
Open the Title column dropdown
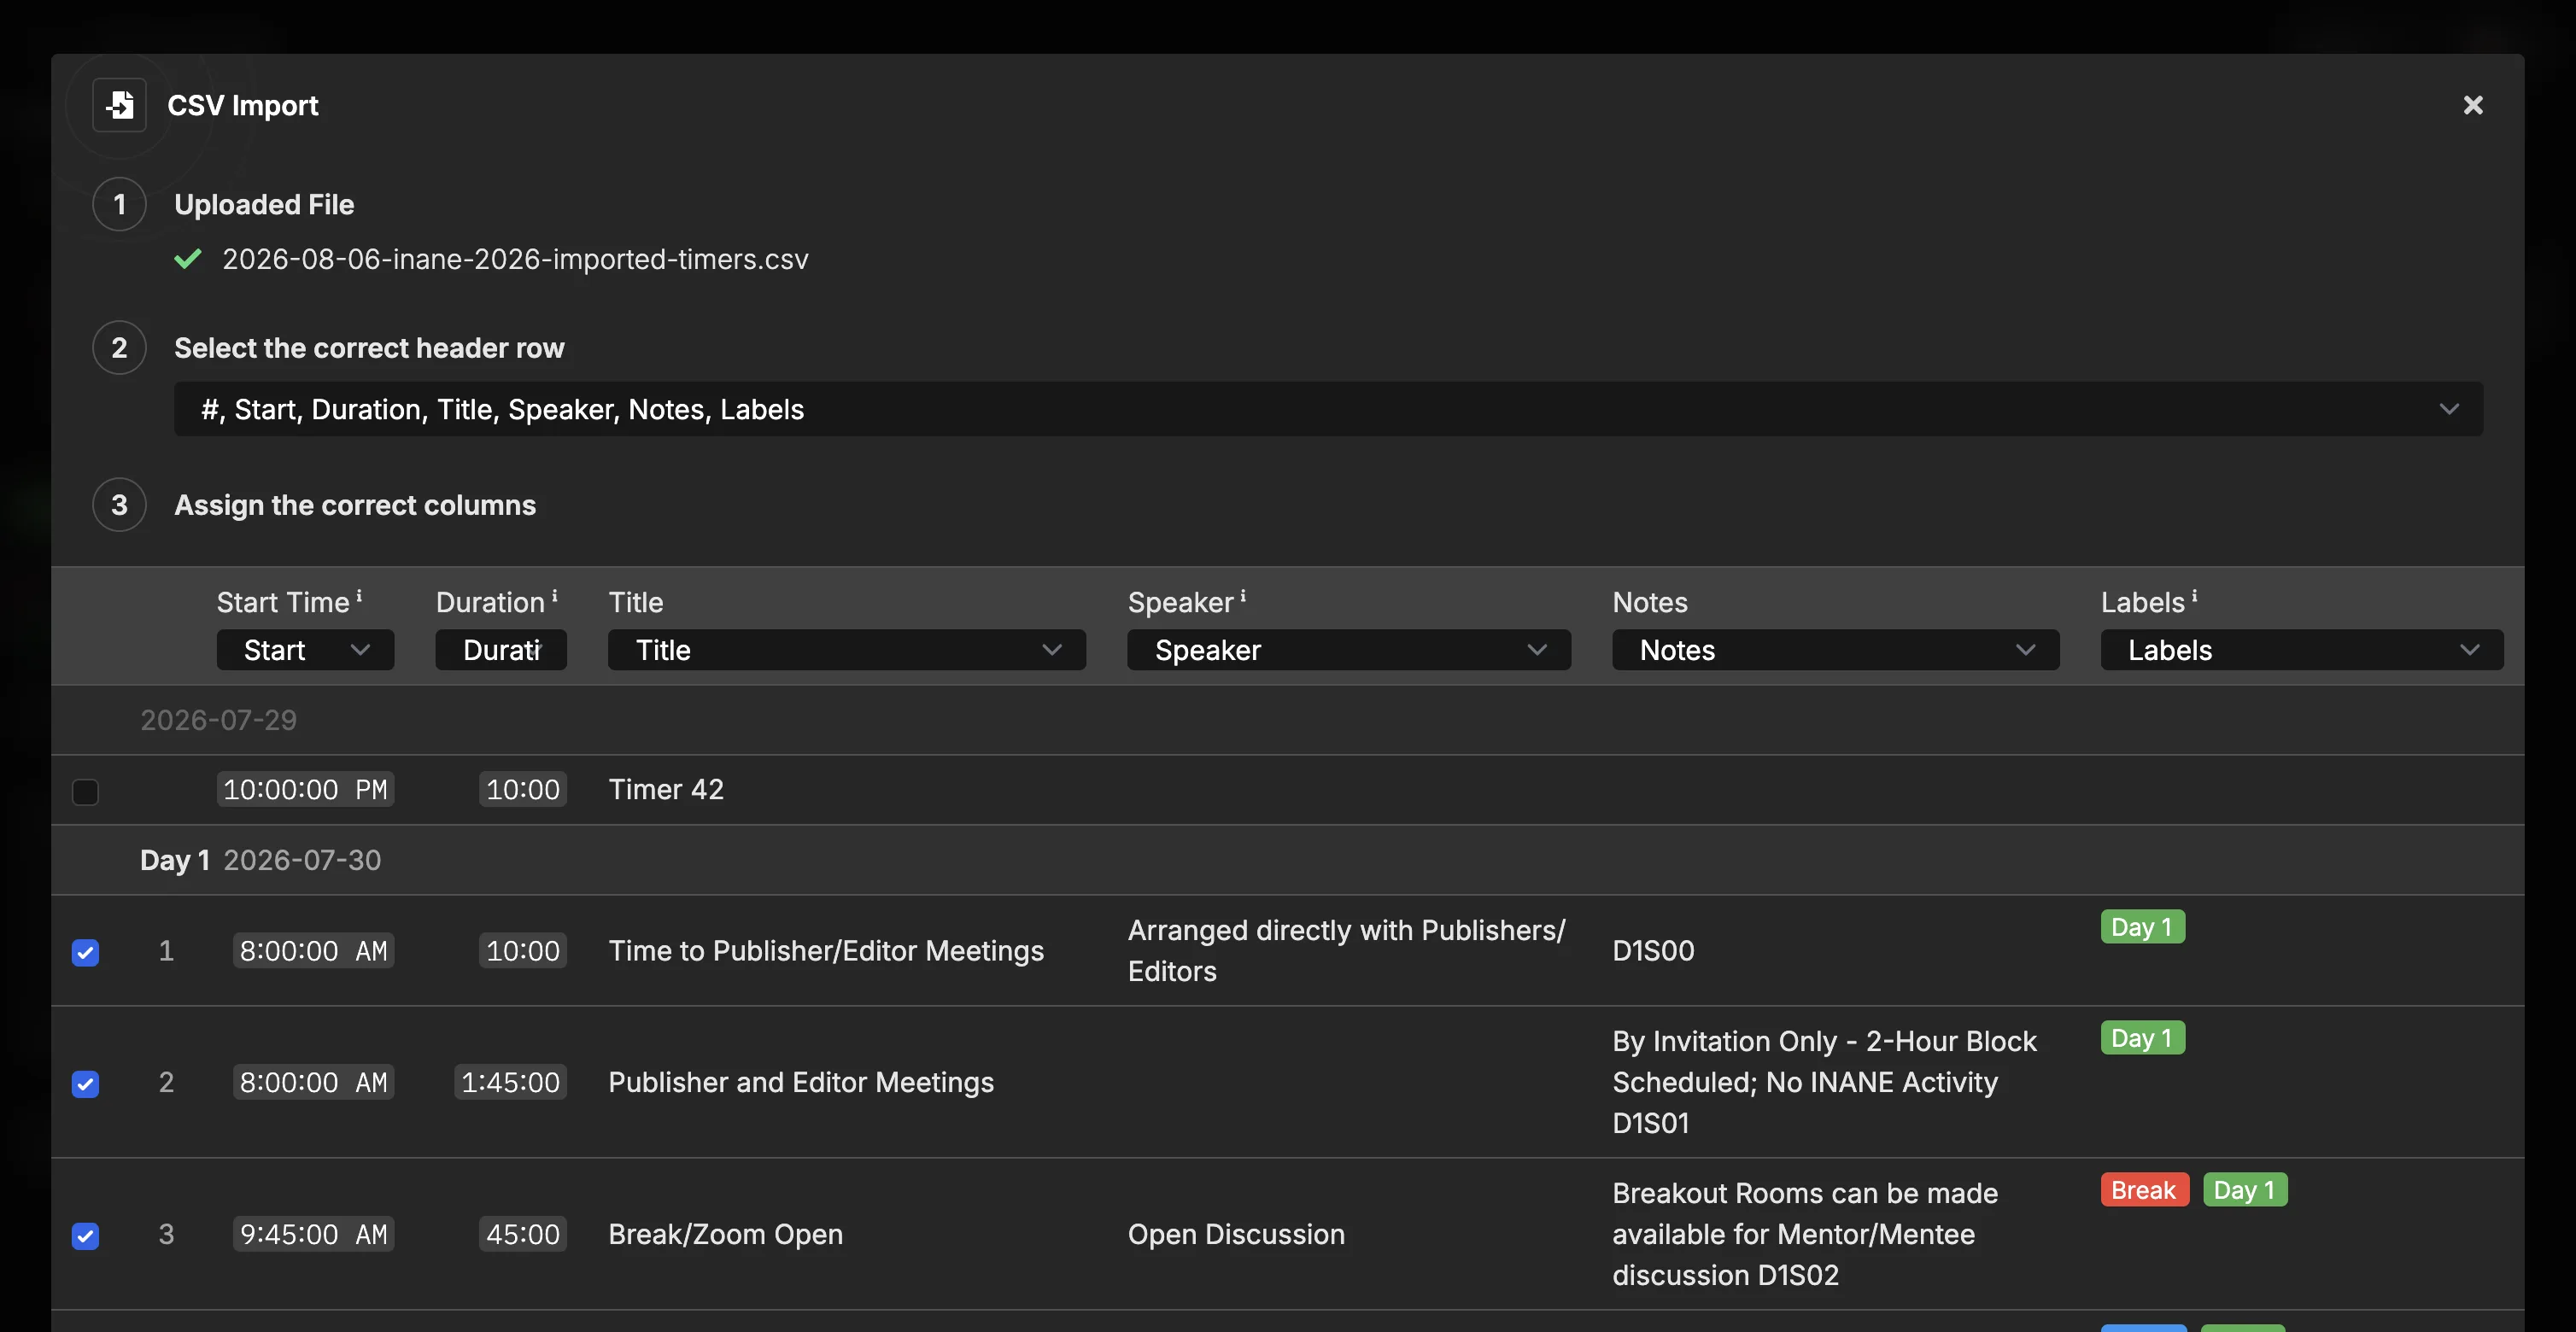(x=847, y=650)
